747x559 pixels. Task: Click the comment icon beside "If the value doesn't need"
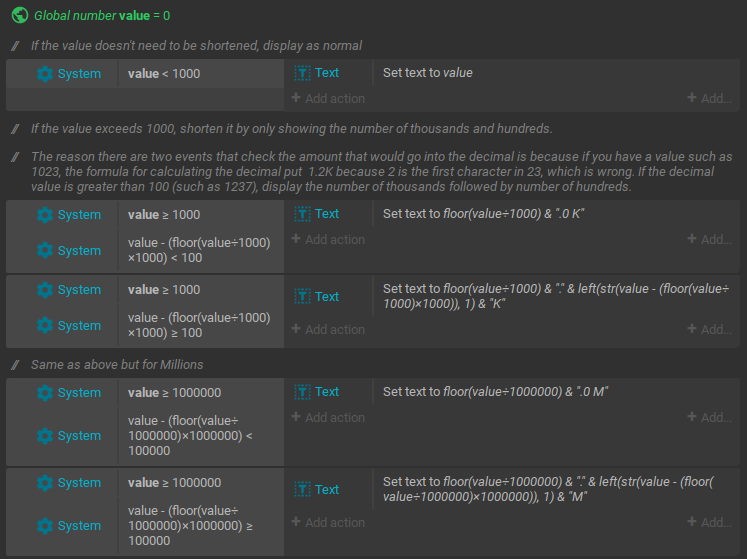15,46
